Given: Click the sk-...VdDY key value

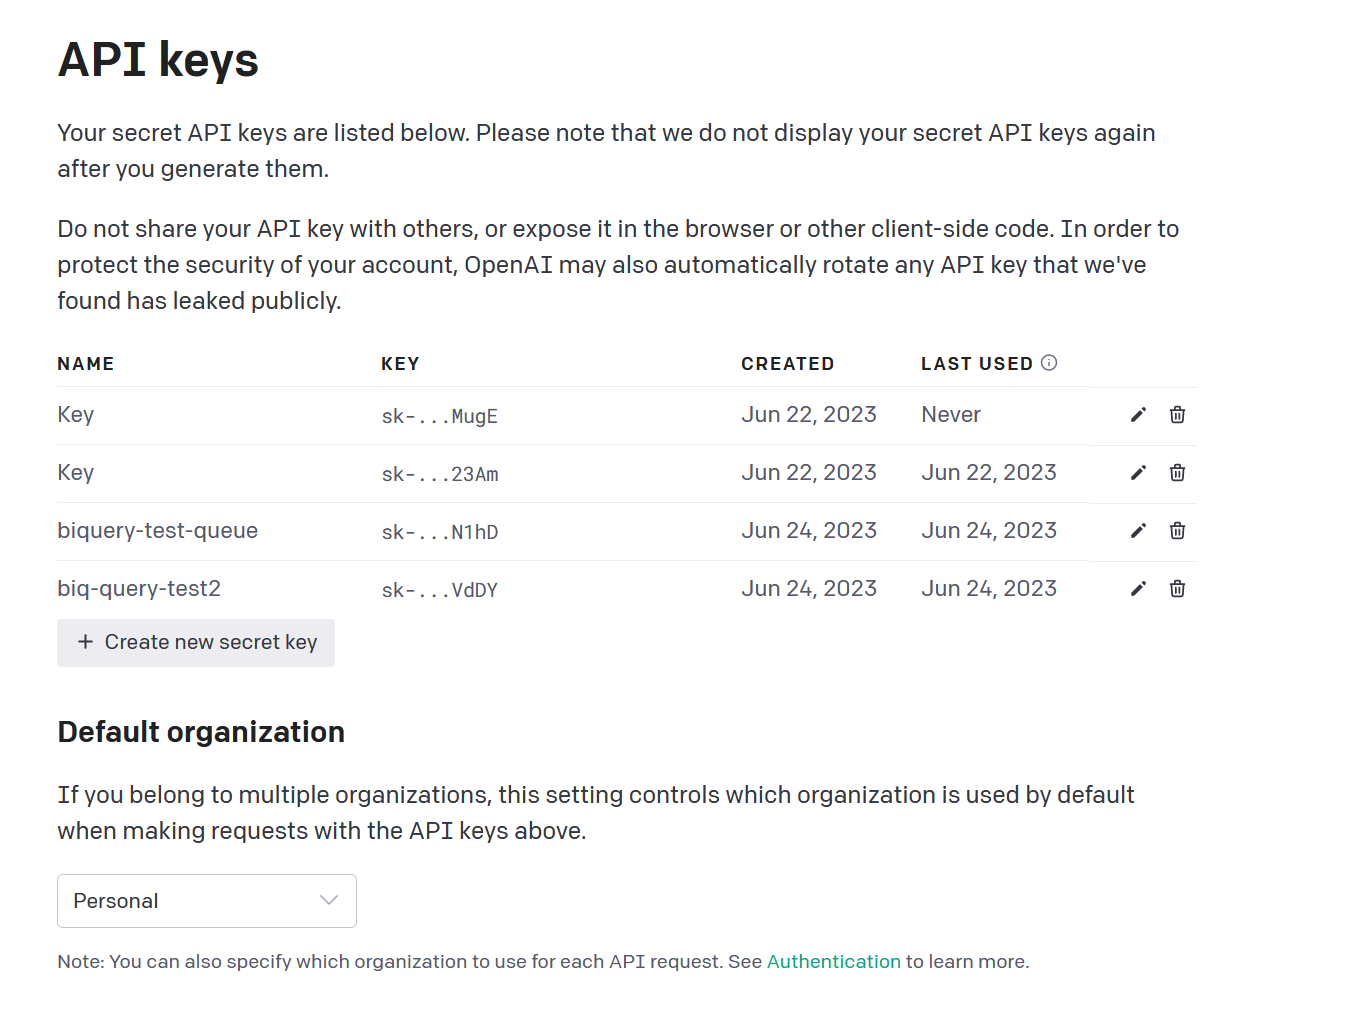Looking at the screenshot, I should pos(439,590).
